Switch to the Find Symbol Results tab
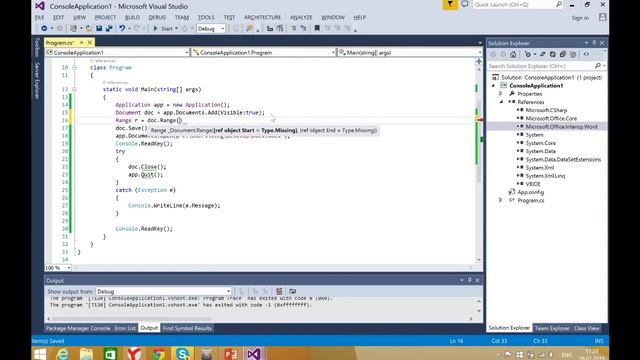The image size is (640, 360). click(x=187, y=328)
